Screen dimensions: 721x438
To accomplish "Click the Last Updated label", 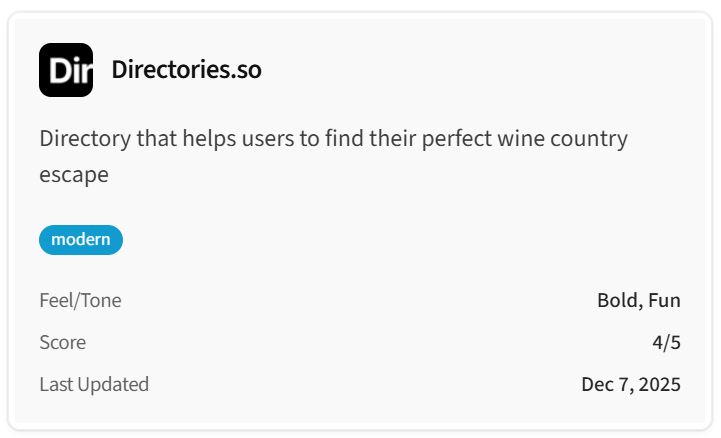I will click(x=94, y=384).
